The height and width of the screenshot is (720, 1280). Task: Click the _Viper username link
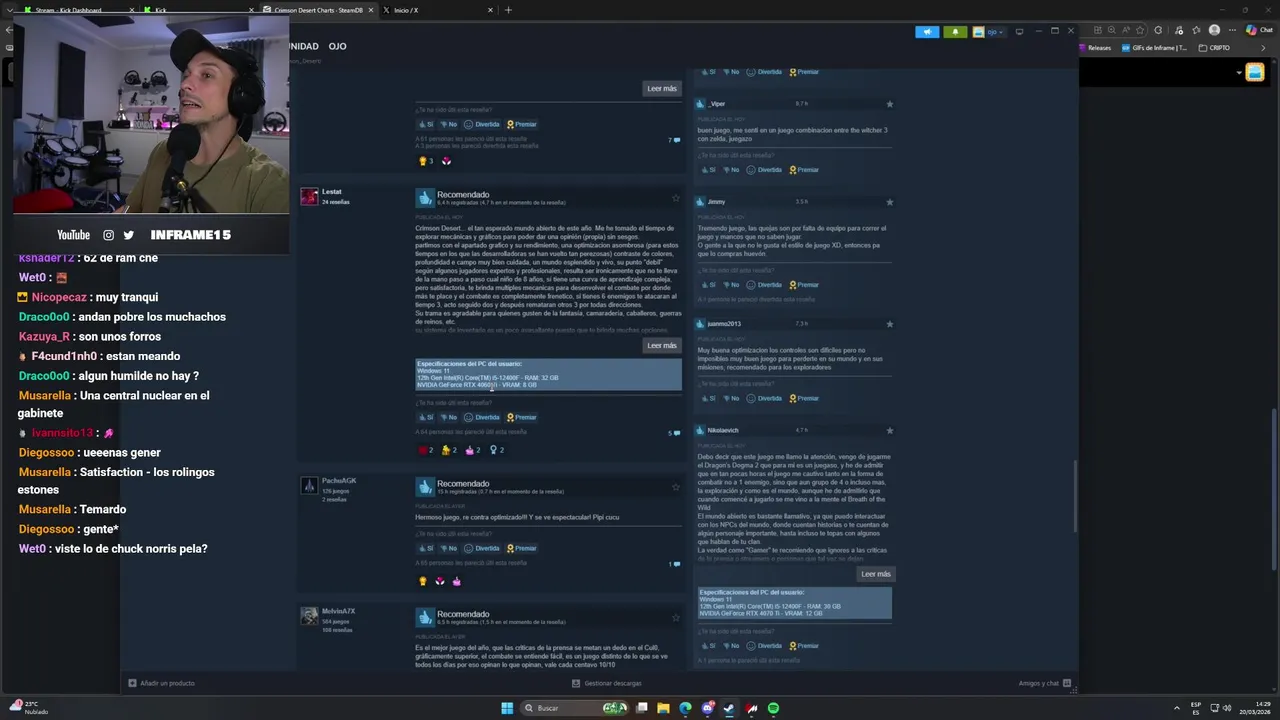pos(716,104)
